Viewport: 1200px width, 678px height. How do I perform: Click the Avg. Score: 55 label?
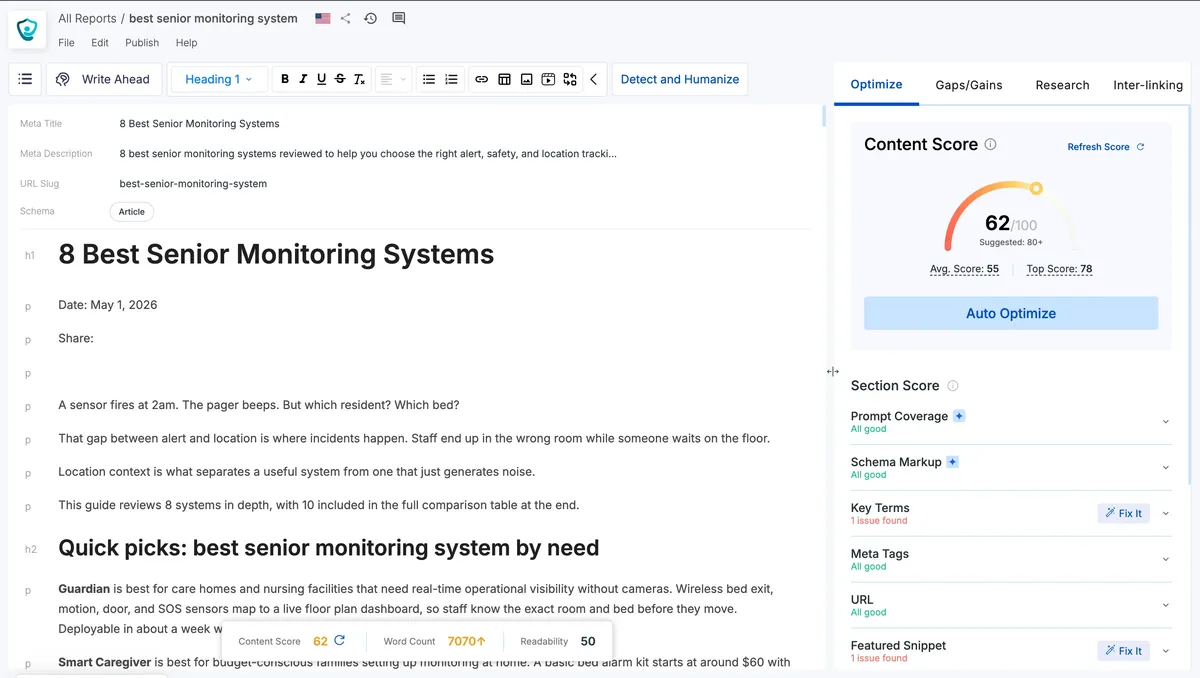964,269
